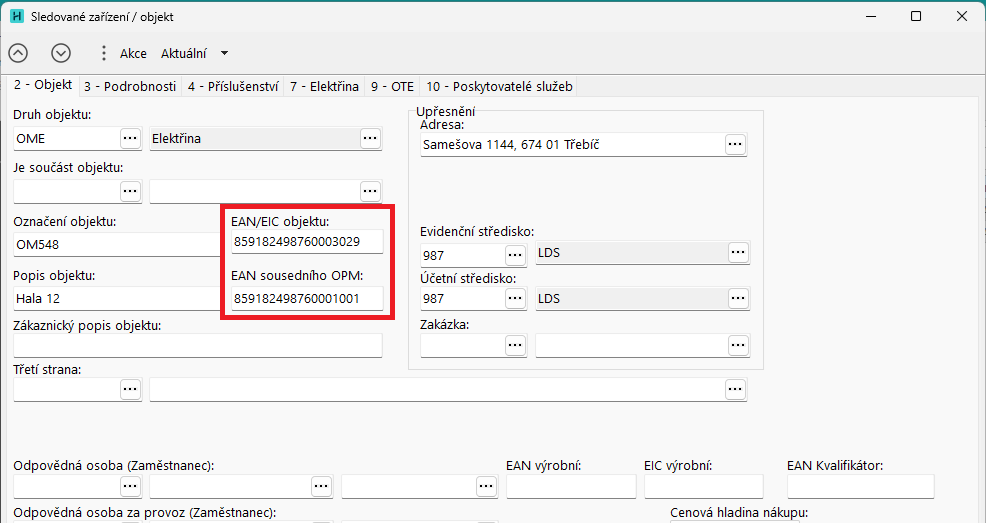Switch to the 4 - Příslušenství tab
Screen dimensions: 986x523
tap(233, 87)
